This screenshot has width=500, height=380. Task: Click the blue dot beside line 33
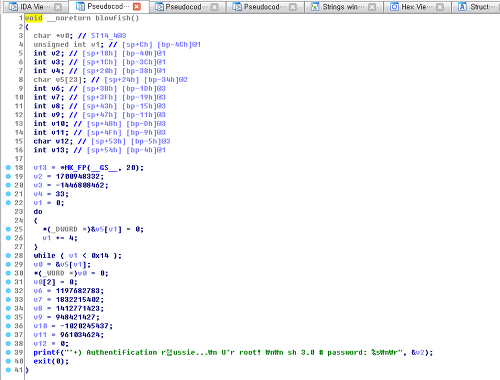pos(8,300)
